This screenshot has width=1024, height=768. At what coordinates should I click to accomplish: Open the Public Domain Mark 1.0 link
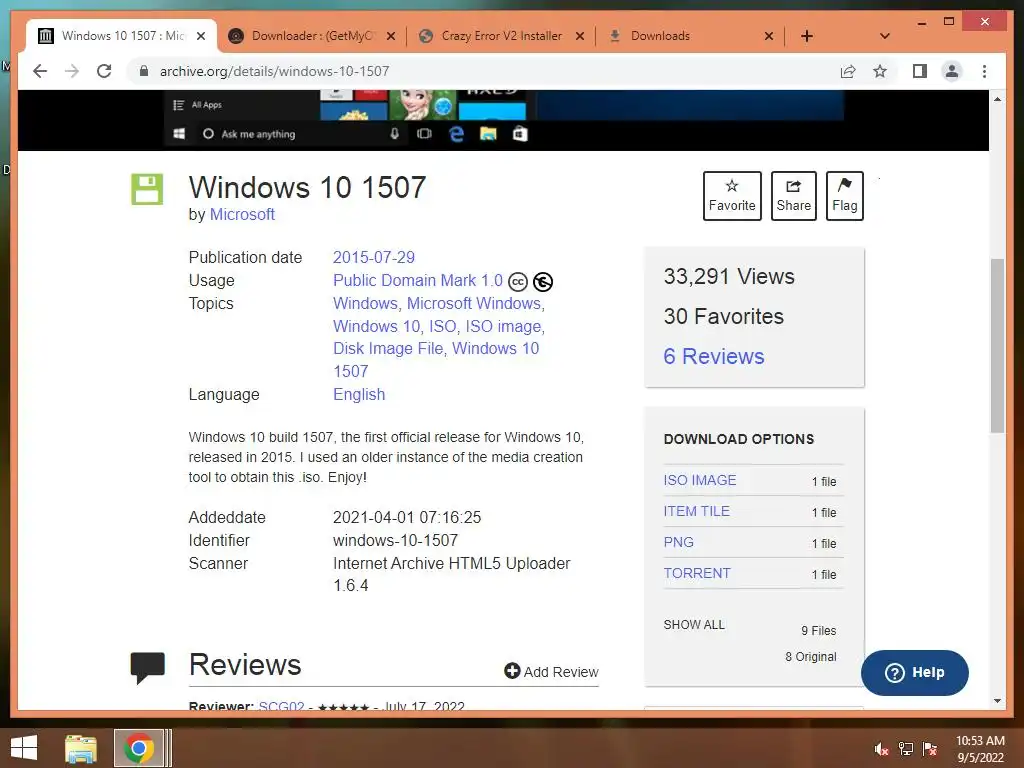pyautogui.click(x=418, y=280)
